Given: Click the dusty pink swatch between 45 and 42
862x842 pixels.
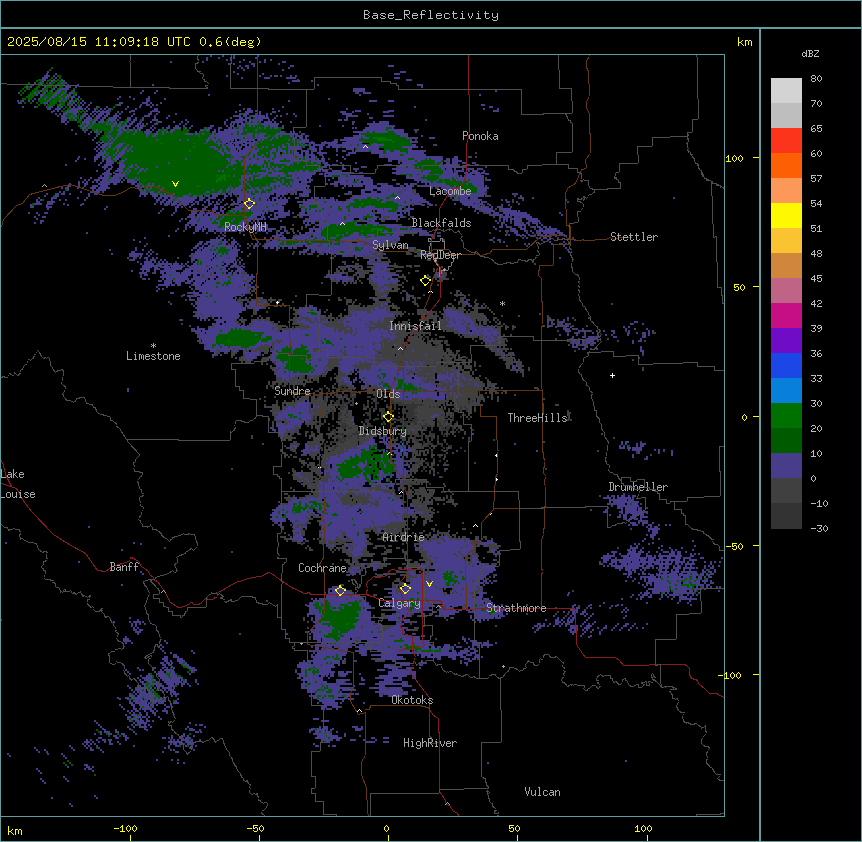Looking at the screenshot, I should click(x=786, y=290).
